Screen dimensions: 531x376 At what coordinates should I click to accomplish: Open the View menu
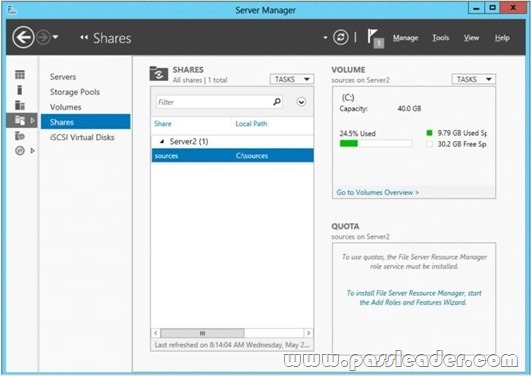click(471, 38)
